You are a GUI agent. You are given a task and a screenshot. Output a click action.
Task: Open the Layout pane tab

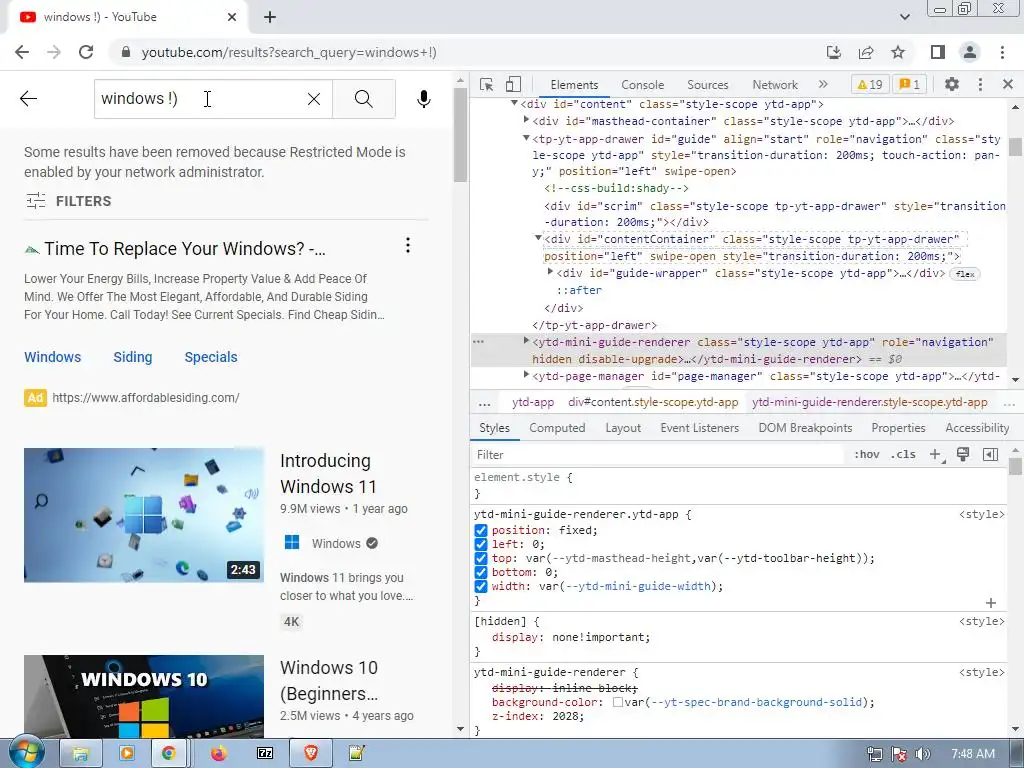coord(623,428)
